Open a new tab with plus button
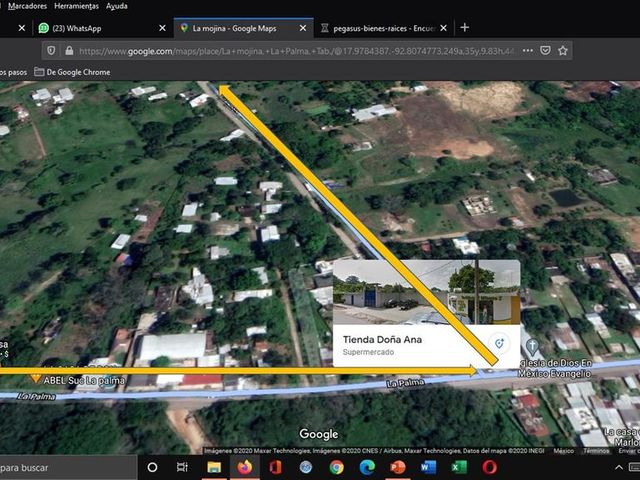Viewport: 640px width, 480px height. [x=464, y=28]
